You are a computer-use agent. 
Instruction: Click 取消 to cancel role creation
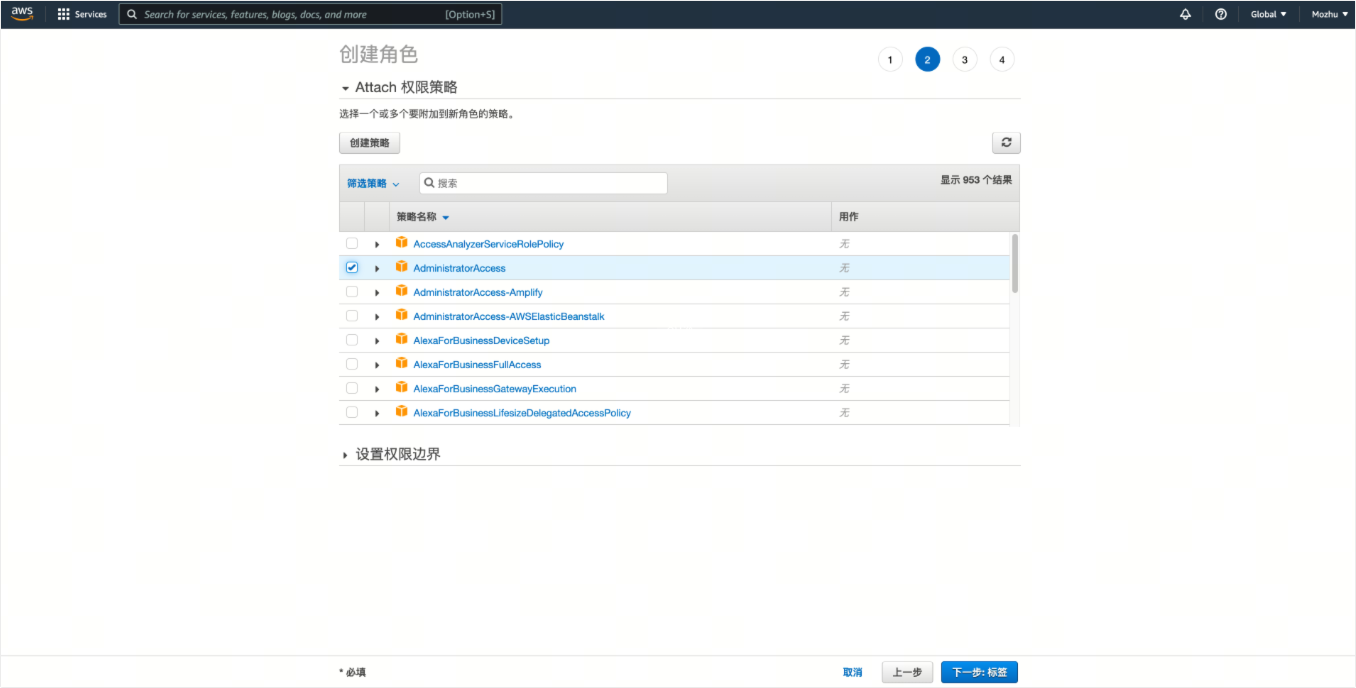(x=852, y=673)
